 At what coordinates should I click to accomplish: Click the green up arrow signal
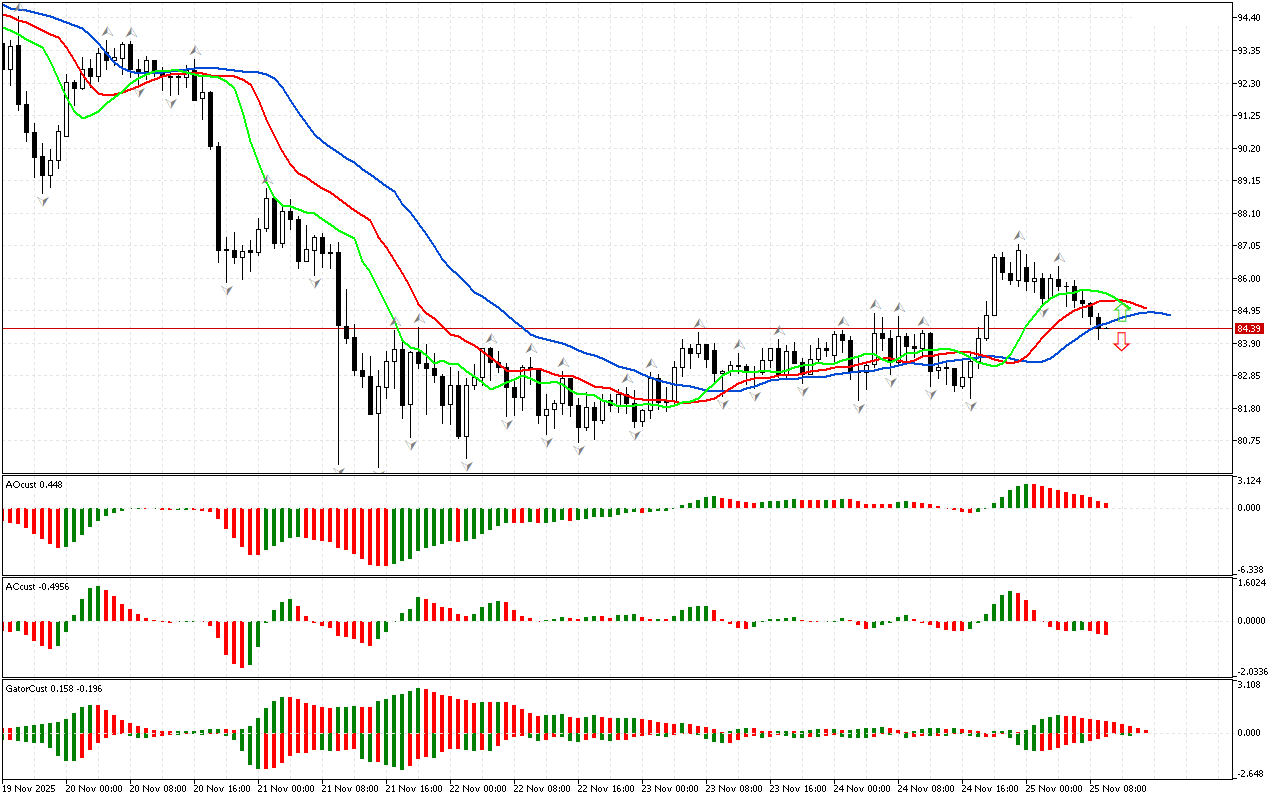1122,310
